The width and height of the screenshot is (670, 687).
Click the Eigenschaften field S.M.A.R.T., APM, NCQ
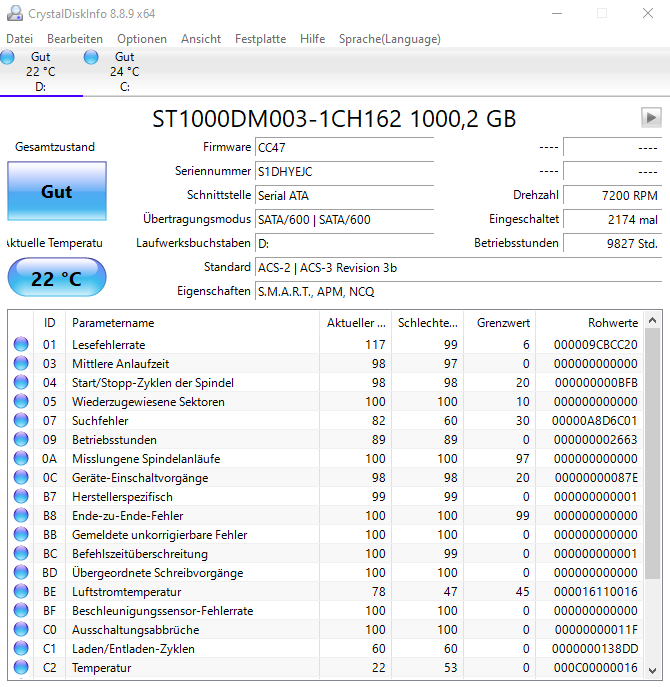pos(458,291)
